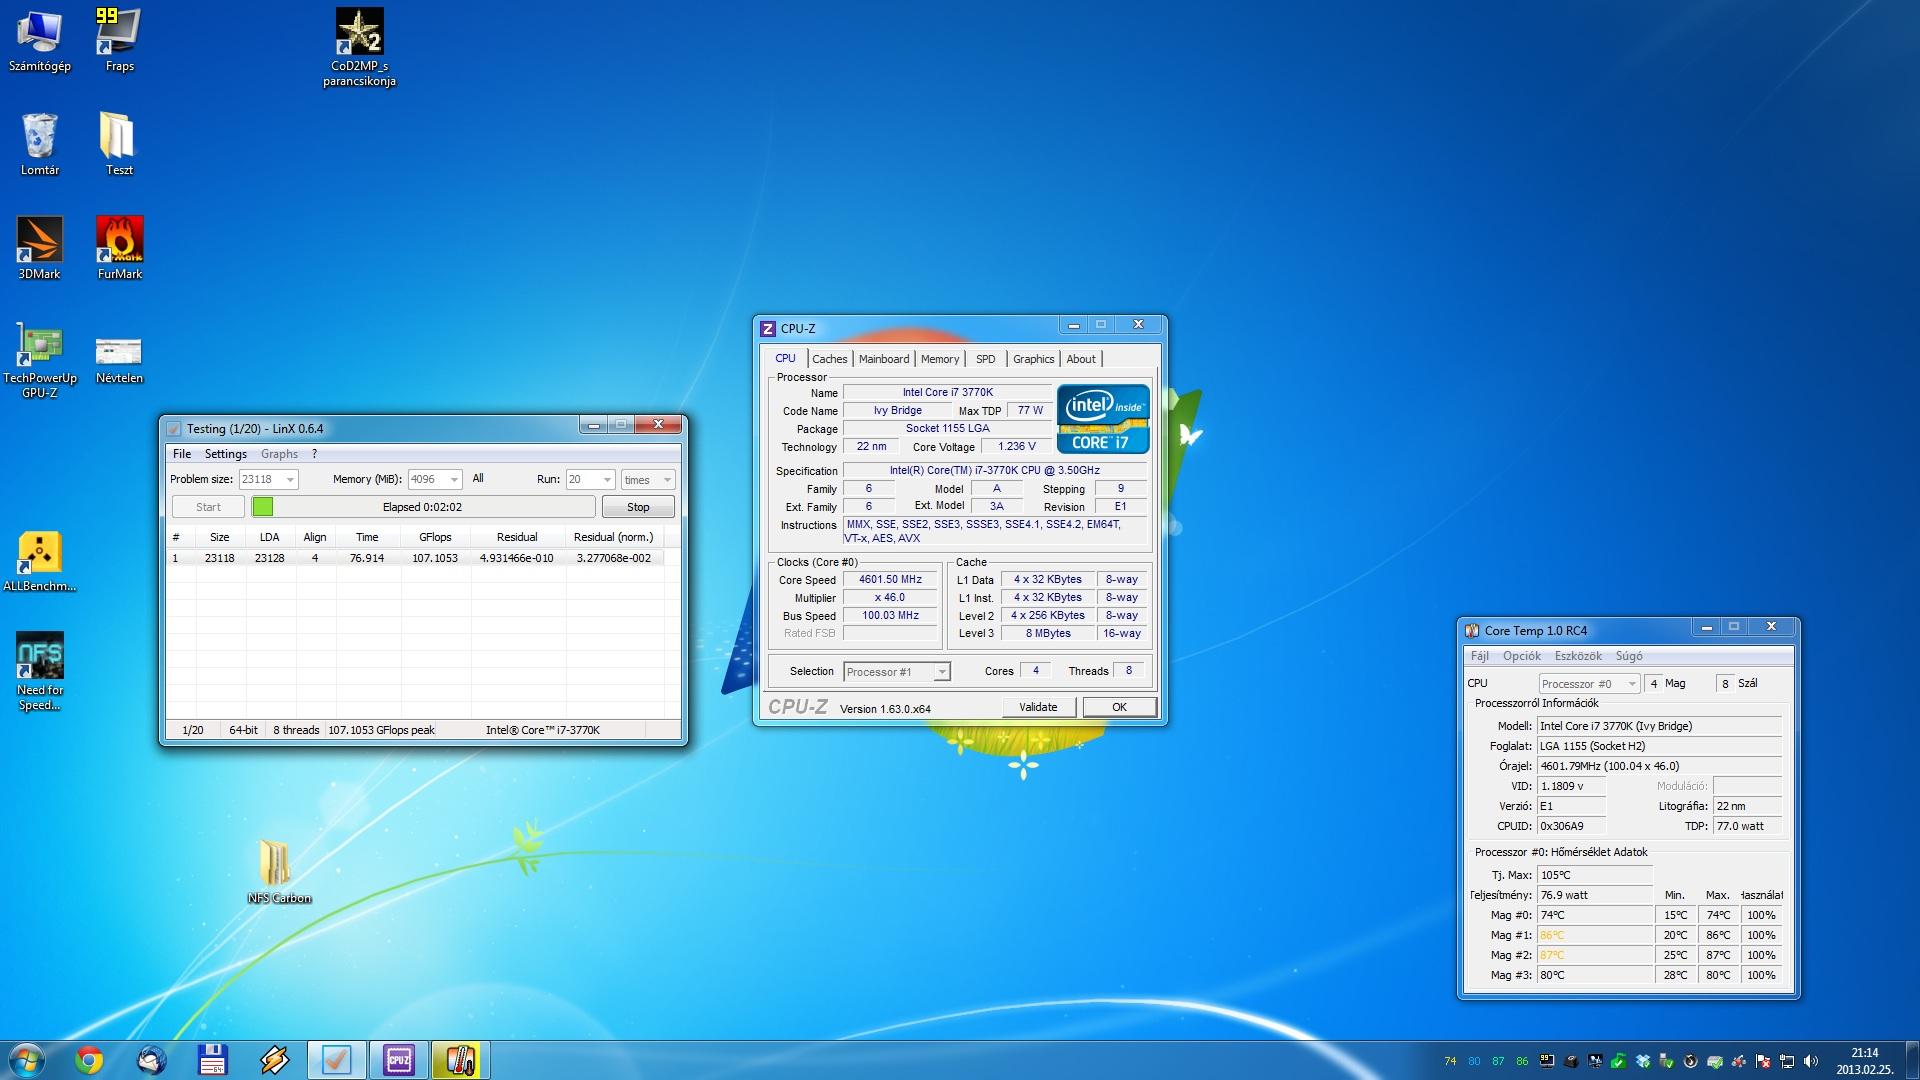
Task: Open the Processor #1 selection dropdown
Action: (x=941, y=672)
